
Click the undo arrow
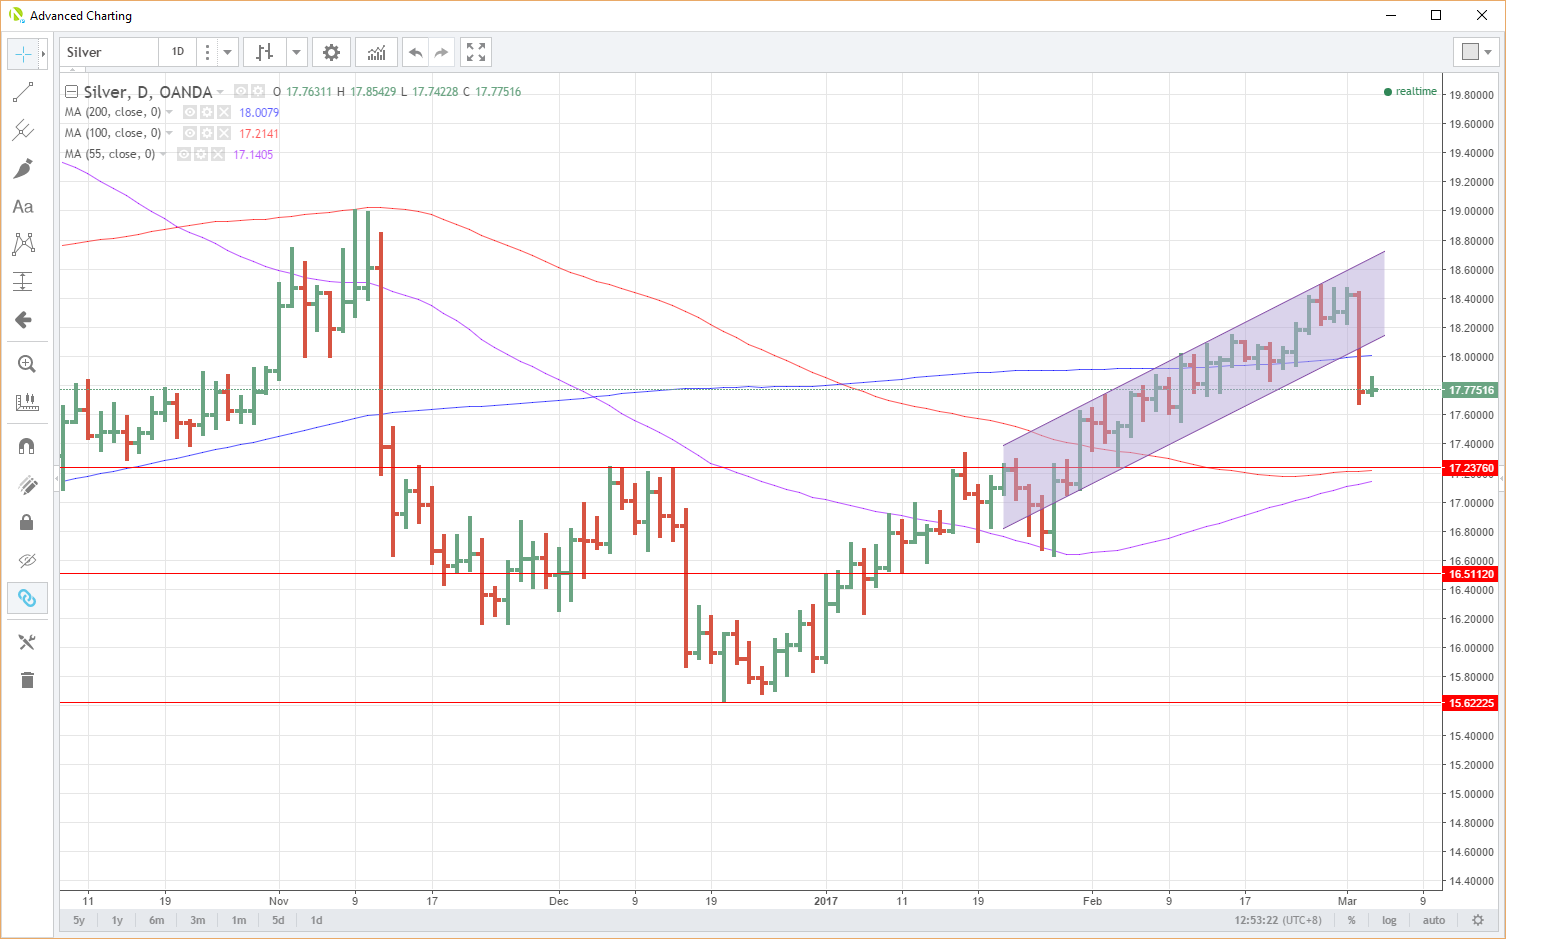[416, 52]
